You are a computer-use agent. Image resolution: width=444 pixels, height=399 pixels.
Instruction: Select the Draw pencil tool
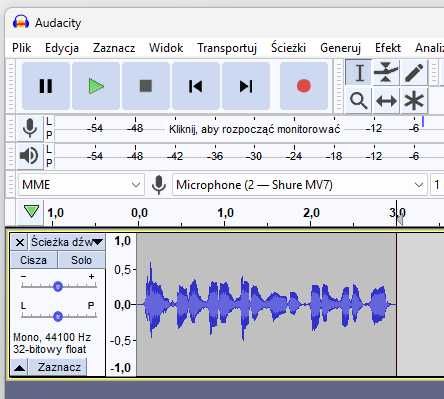414,72
